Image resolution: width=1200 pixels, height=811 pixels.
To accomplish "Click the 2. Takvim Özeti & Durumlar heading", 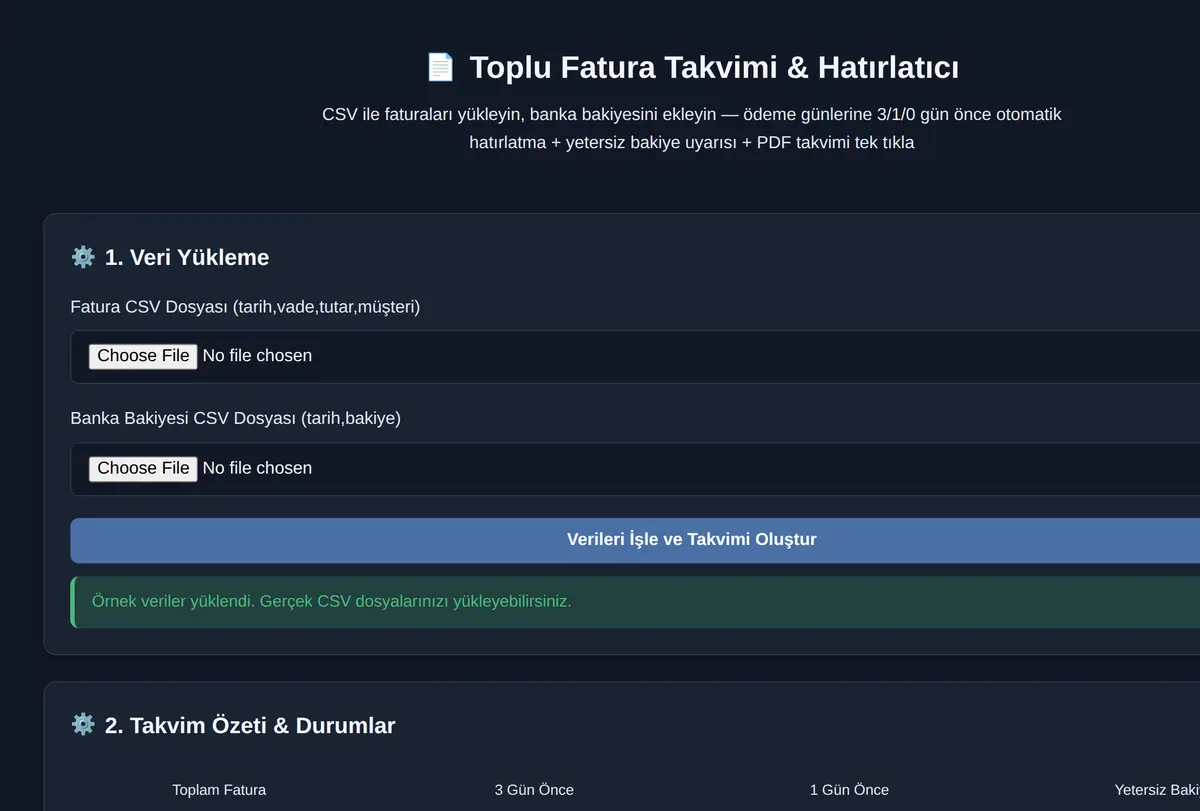I will click(x=250, y=725).
